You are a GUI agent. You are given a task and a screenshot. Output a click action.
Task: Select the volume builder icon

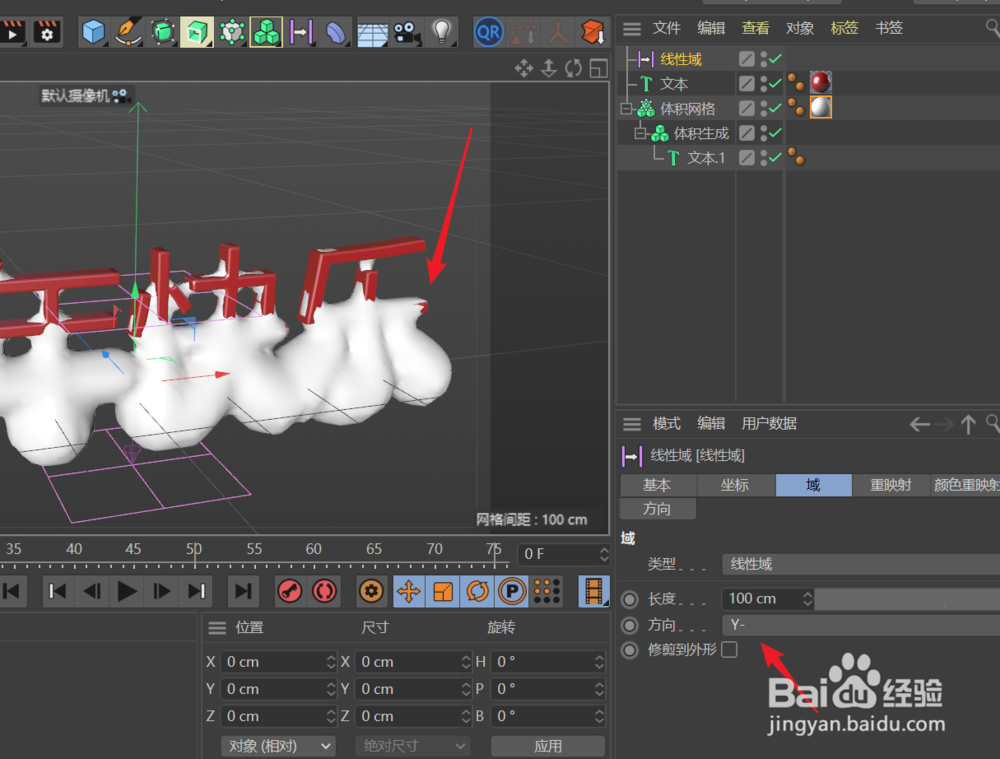(x=266, y=32)
